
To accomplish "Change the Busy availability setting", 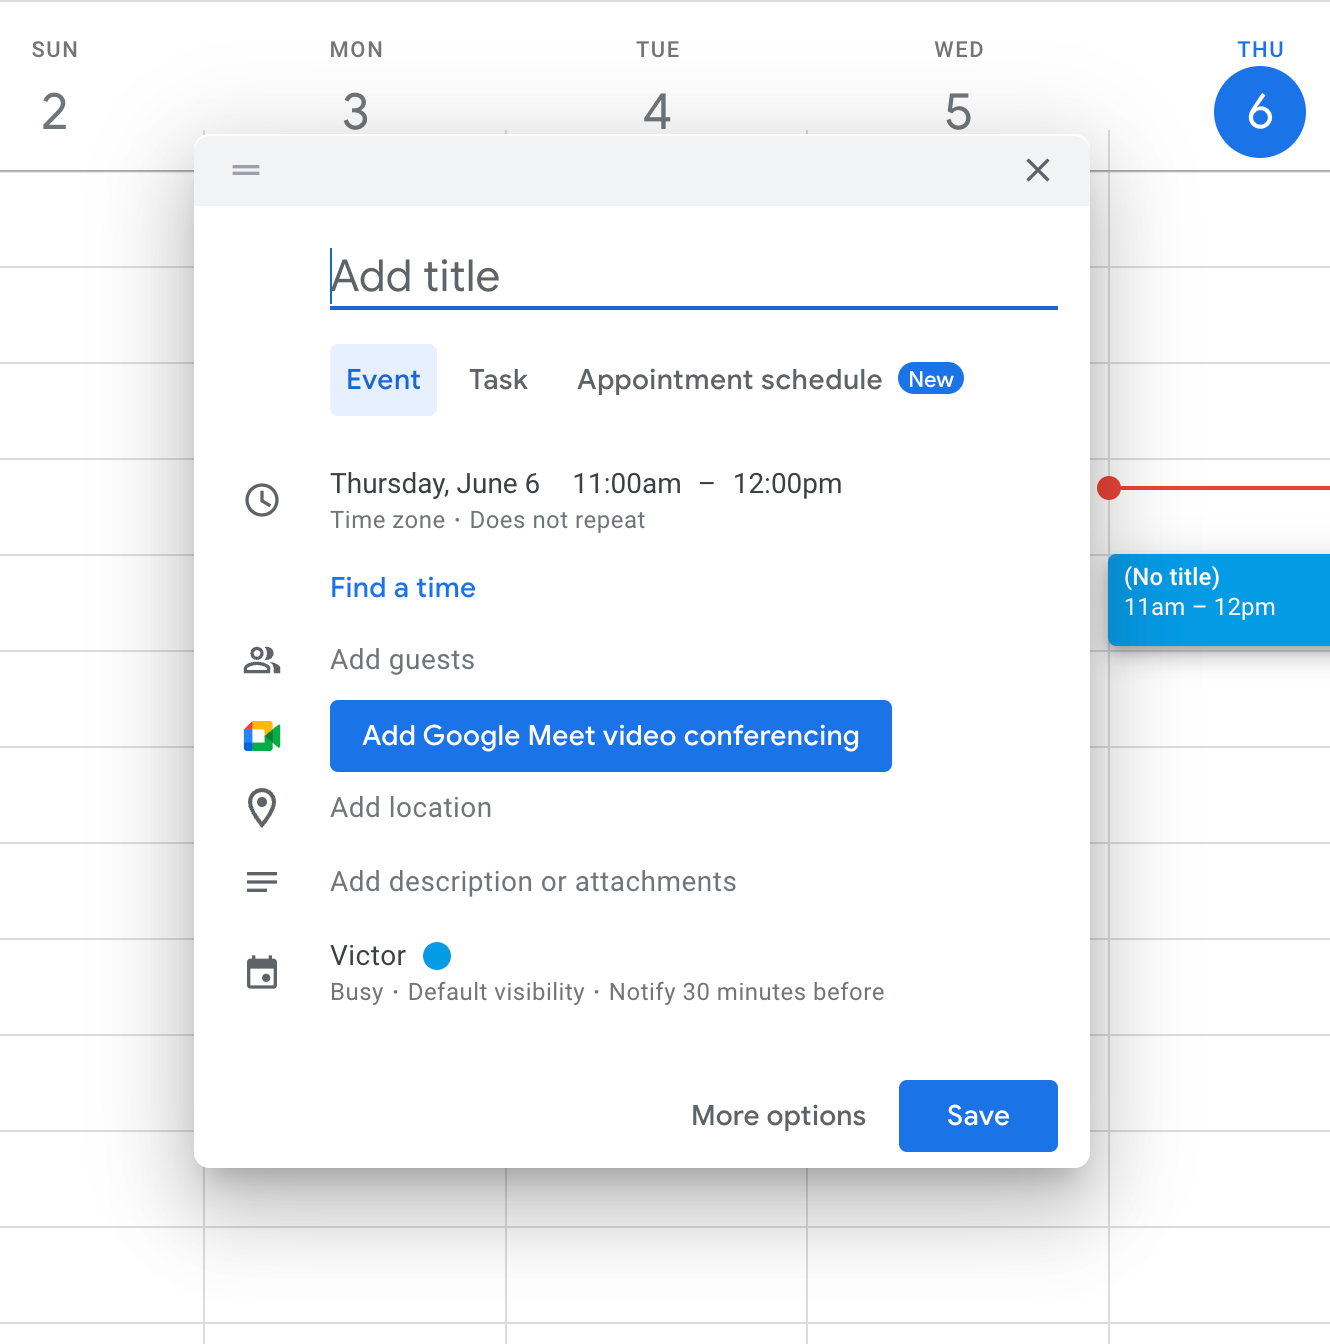I will click(357, 992).
